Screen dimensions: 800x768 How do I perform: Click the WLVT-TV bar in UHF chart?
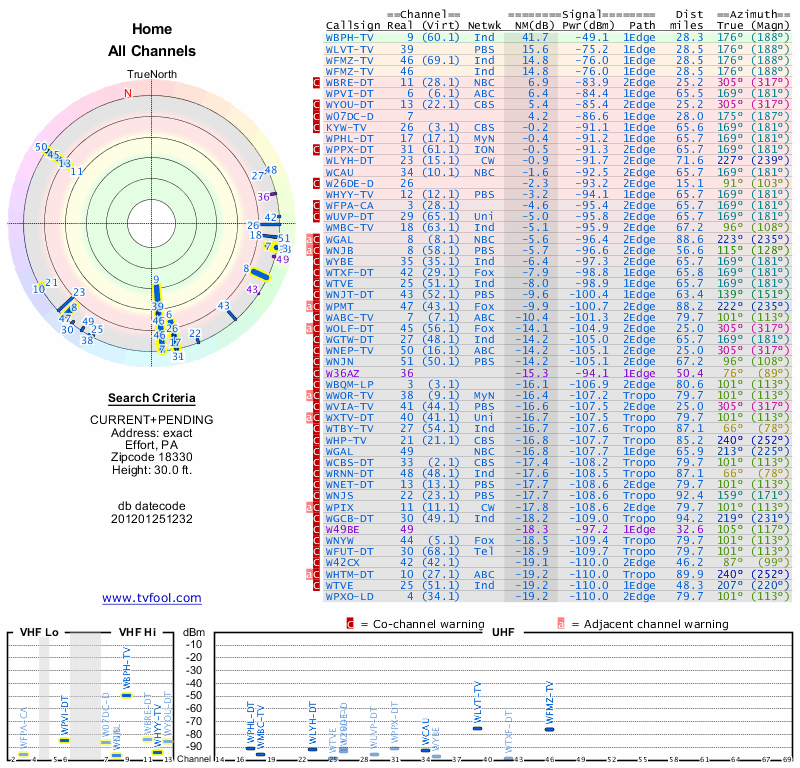coord(477,730)
